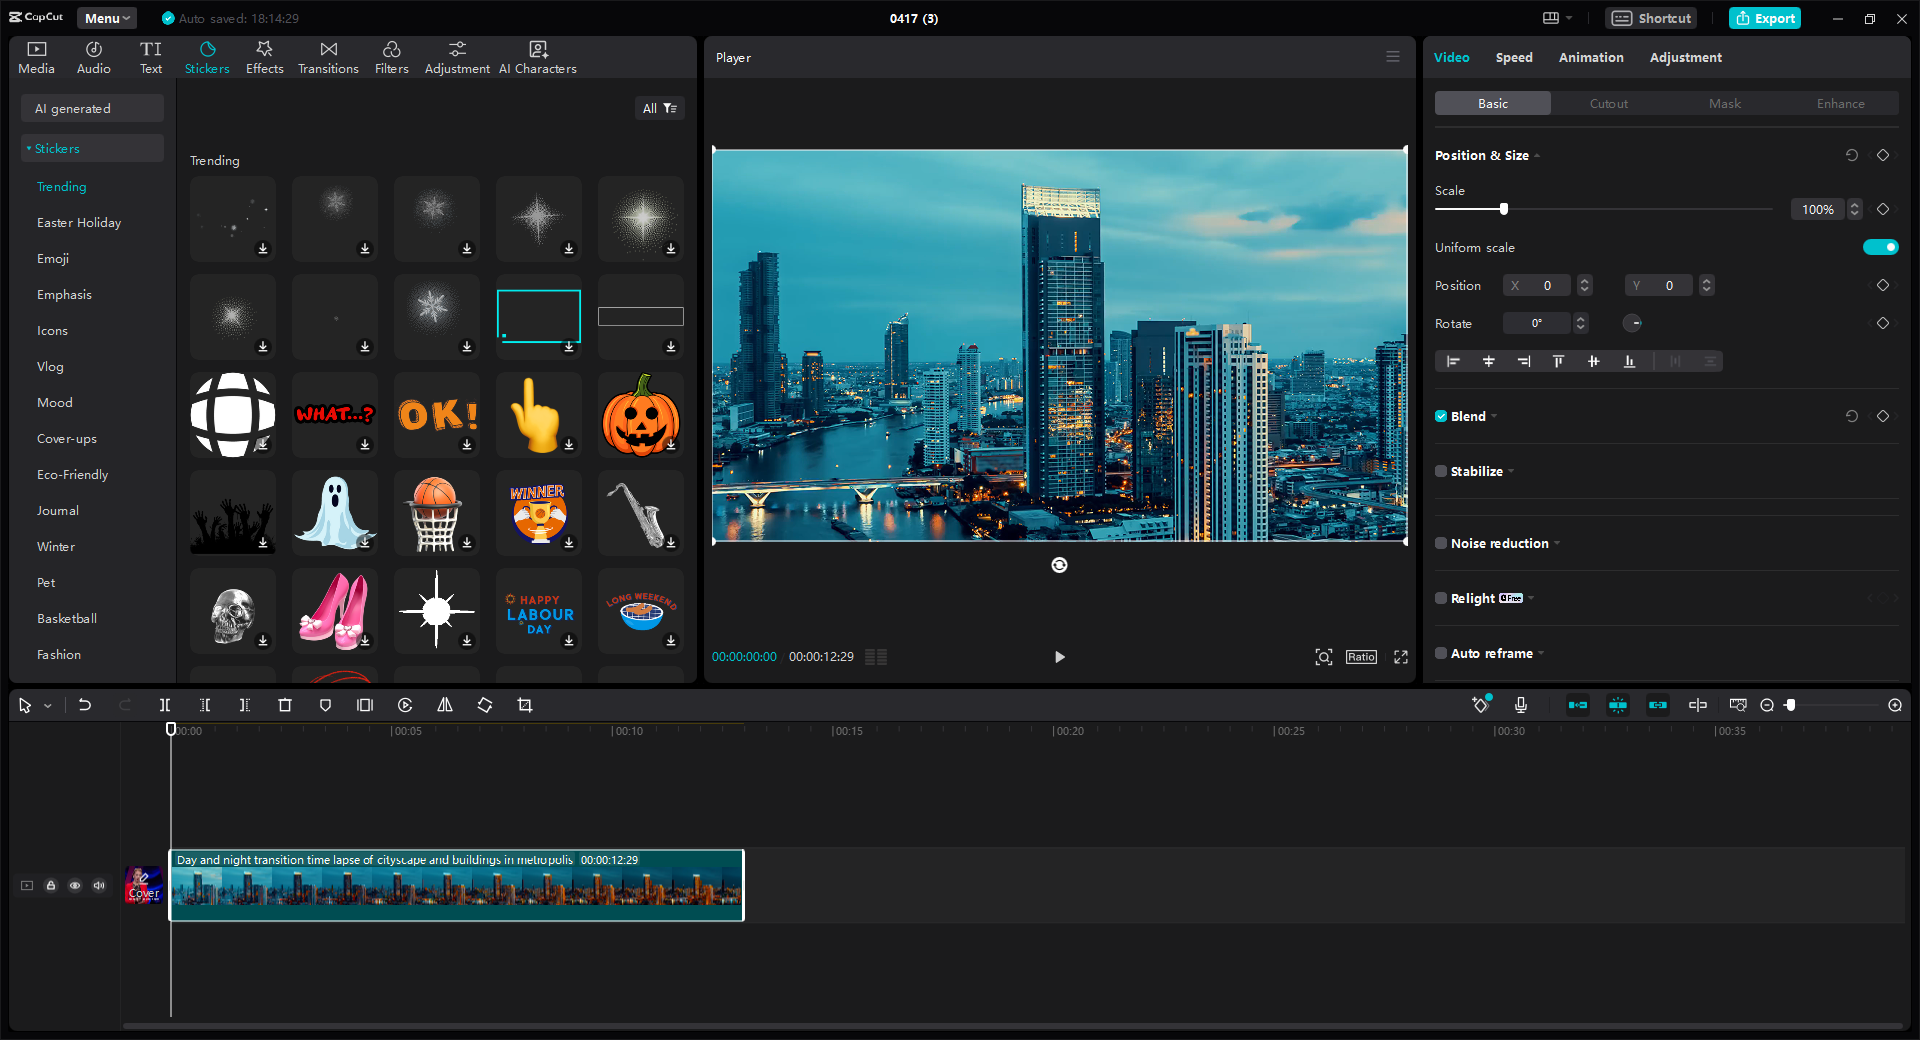Lock the video track
Screen dimensions: 1920x1040
[x=51, y=886]
